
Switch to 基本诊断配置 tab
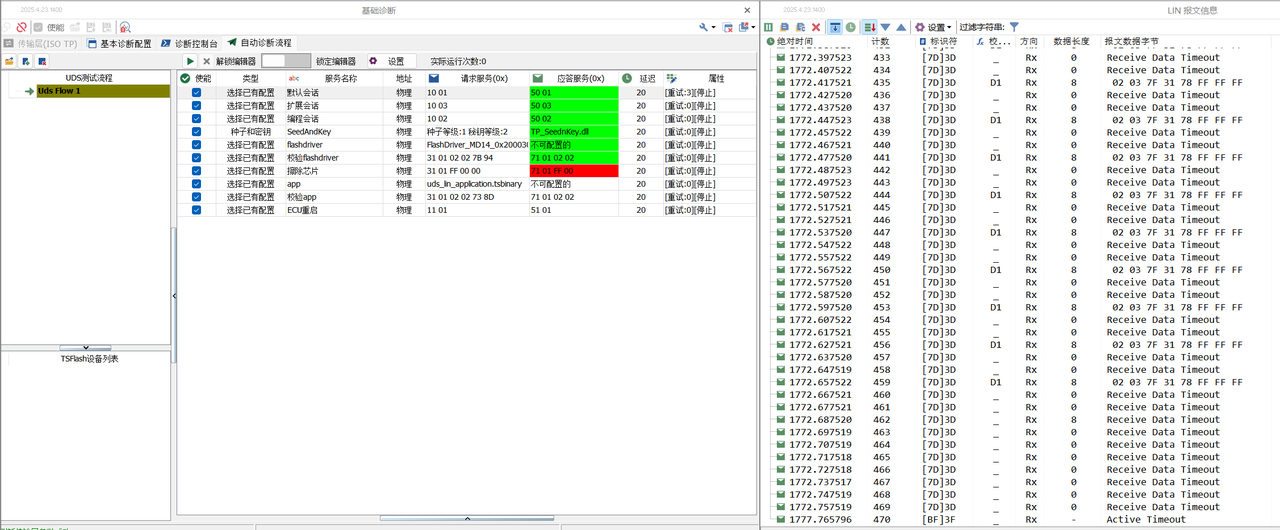[119, 43]
